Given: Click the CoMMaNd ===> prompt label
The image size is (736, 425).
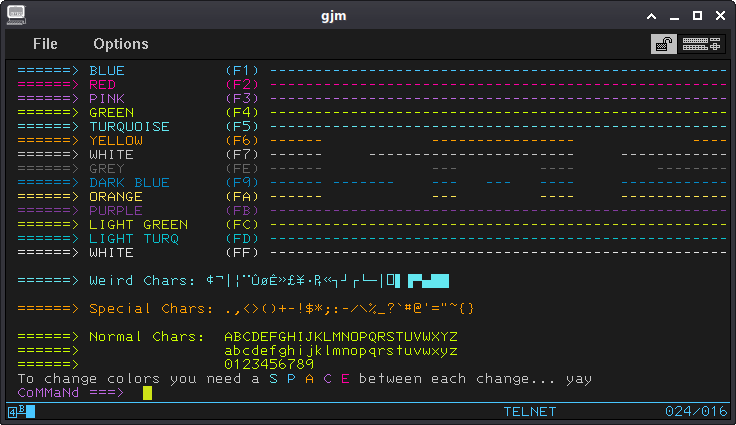Looking at the screenshot, I should pos(71,393).
